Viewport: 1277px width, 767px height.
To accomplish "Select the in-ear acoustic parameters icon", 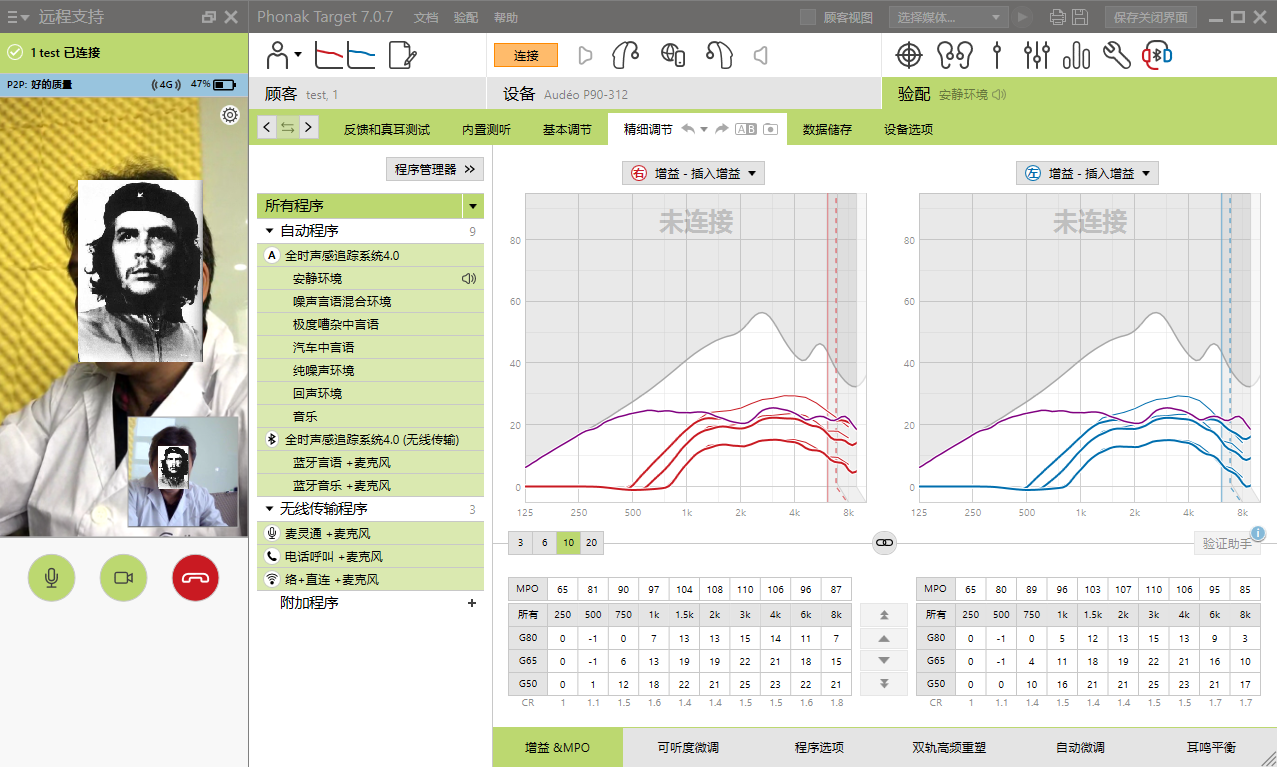I will tap(719, 54).
